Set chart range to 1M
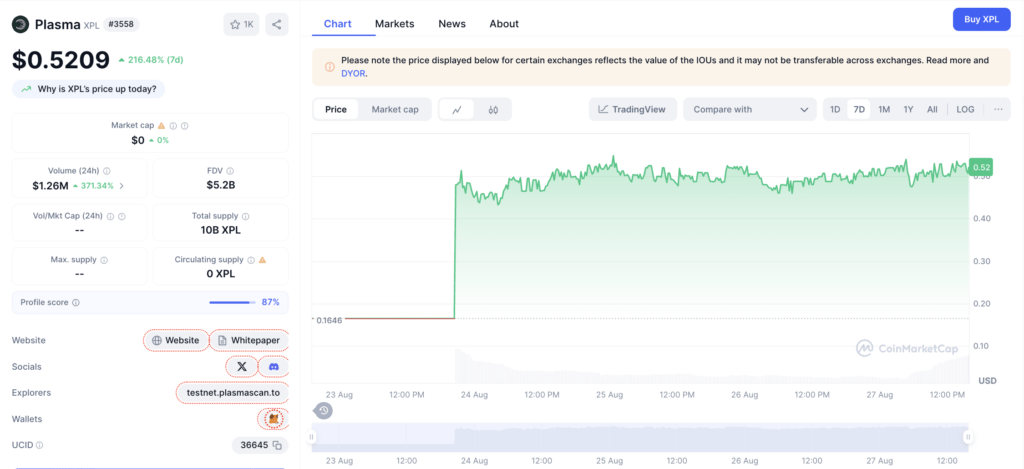 click(884, 109)
